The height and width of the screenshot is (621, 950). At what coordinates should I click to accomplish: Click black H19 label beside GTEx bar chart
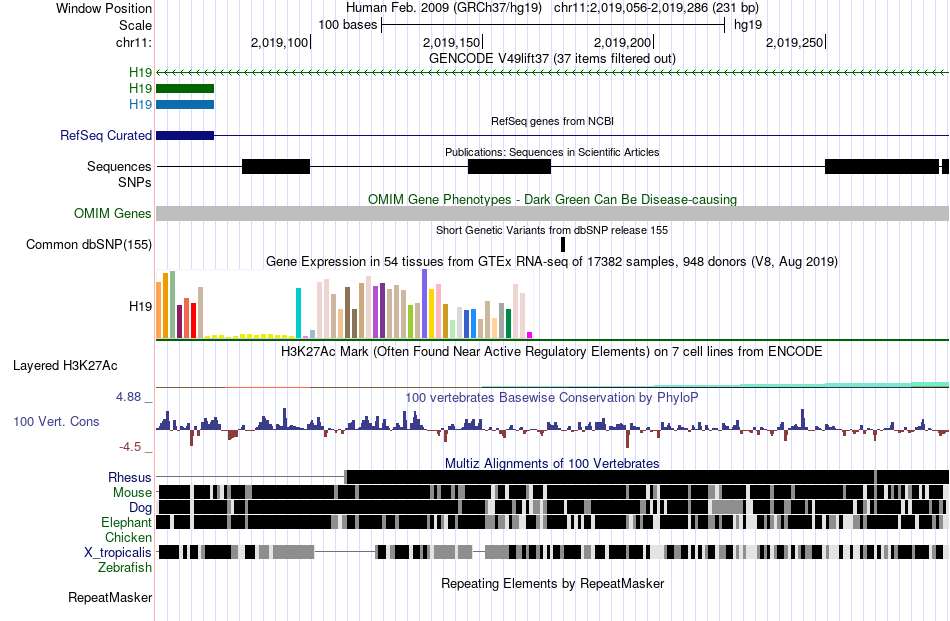[140, 307]
